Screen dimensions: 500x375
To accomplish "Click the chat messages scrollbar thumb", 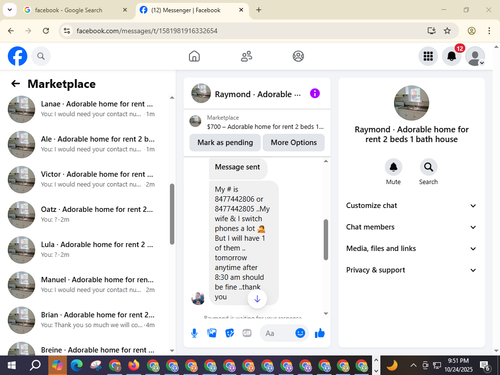I will [x=326, y=239].
